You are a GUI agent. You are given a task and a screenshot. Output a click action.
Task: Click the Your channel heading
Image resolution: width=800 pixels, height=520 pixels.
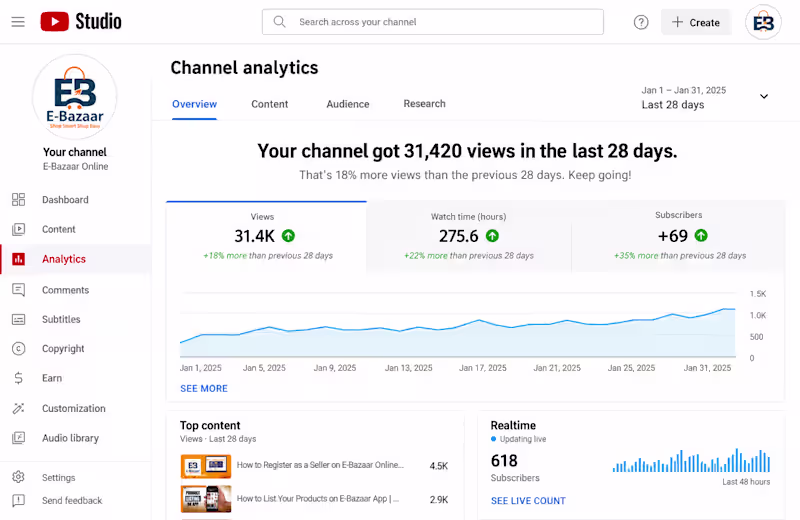click(75, 152)
